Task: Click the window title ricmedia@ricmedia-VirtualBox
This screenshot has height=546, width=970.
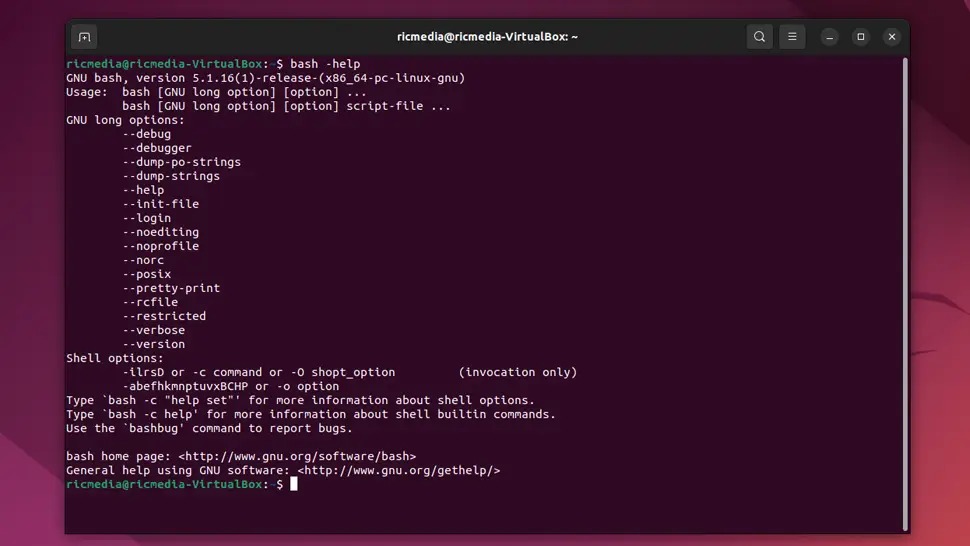Action: pos(487,36)
